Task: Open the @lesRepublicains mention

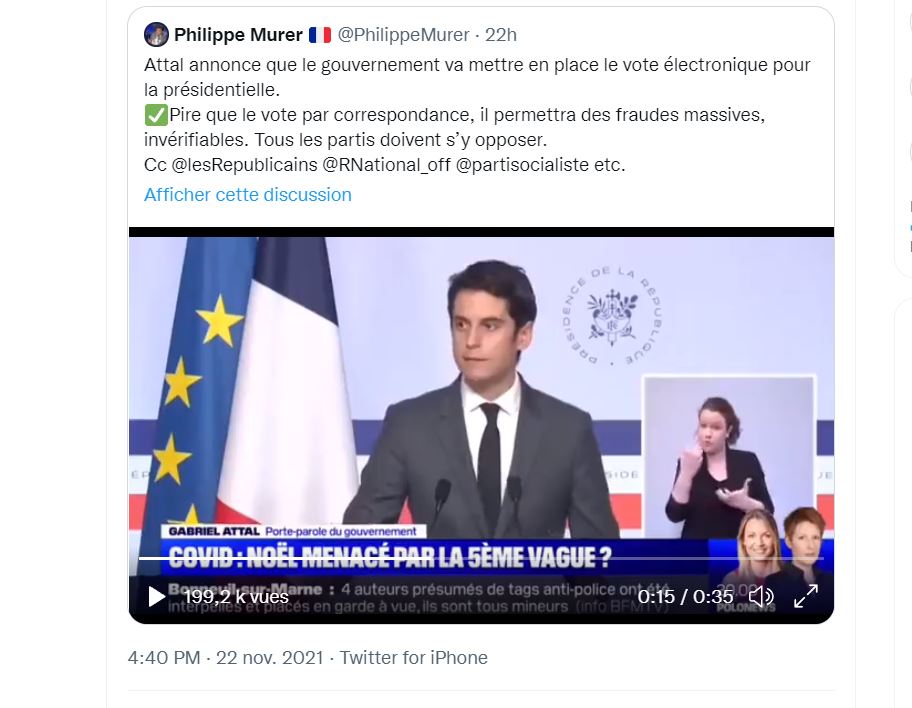Action: coord(244,165)
